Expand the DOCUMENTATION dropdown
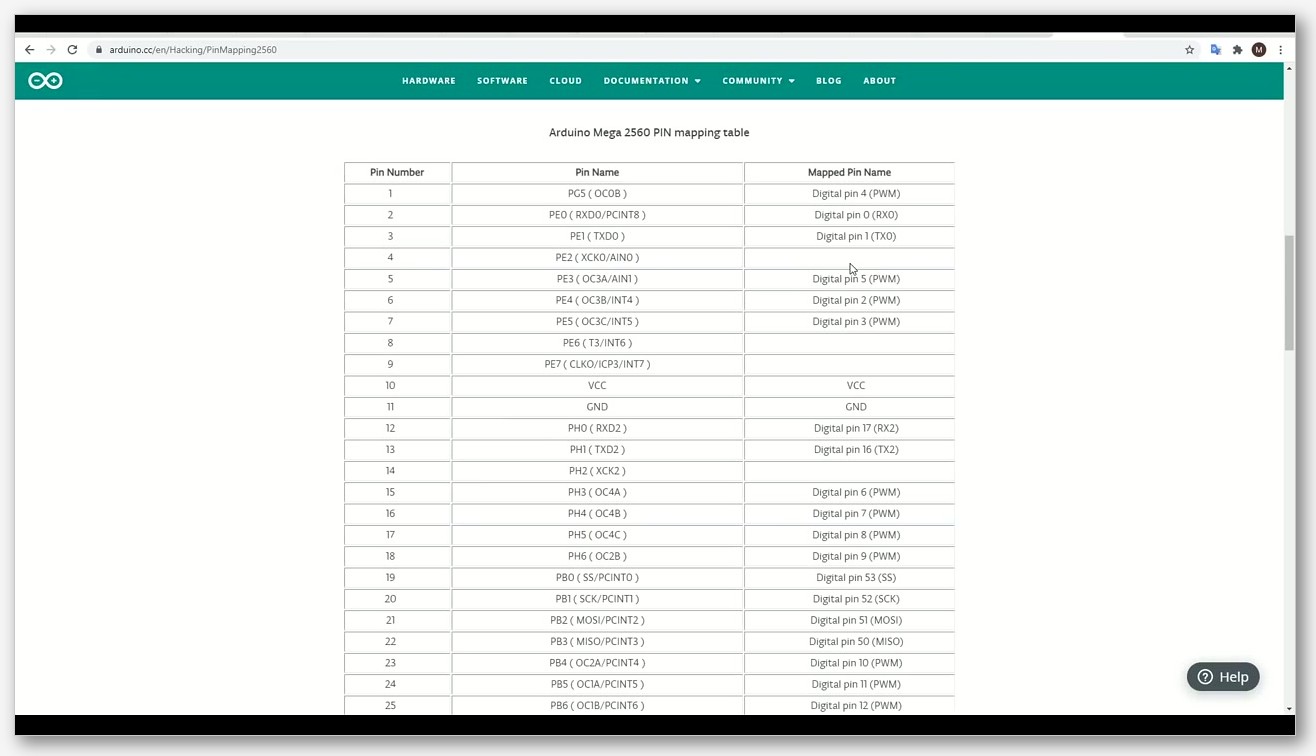1316x756 pixels. click(x=652, y=81)
